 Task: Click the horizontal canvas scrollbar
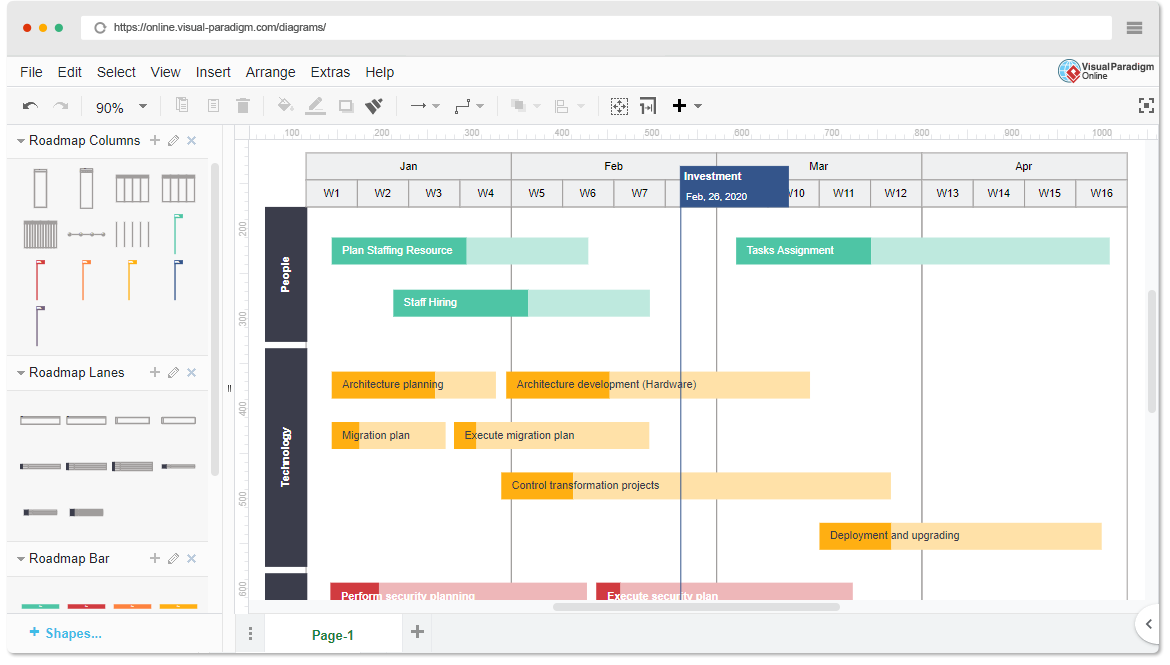coord(696,607)
